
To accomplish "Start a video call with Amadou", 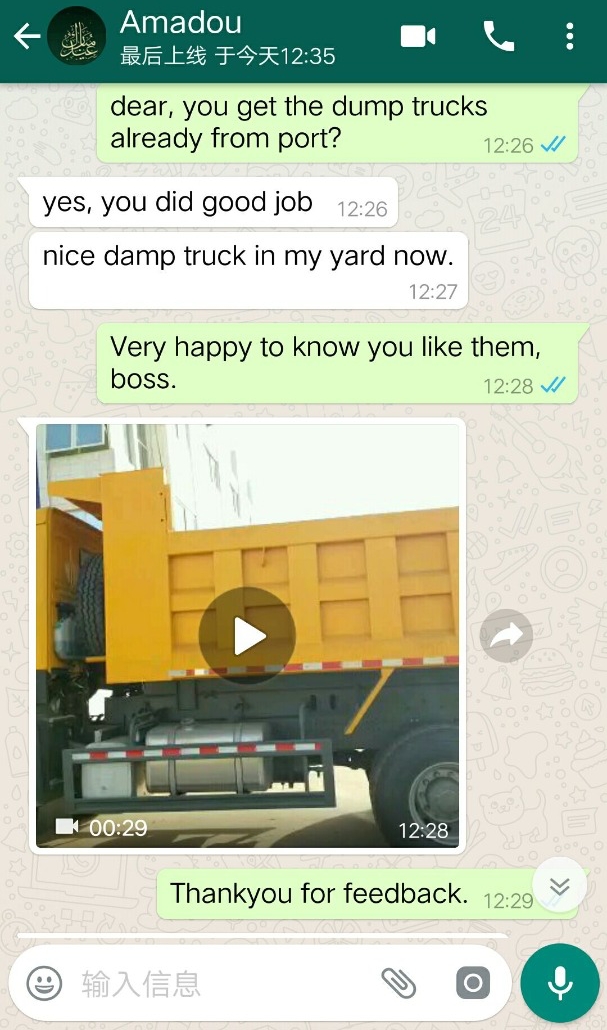I will coord(418,36).
